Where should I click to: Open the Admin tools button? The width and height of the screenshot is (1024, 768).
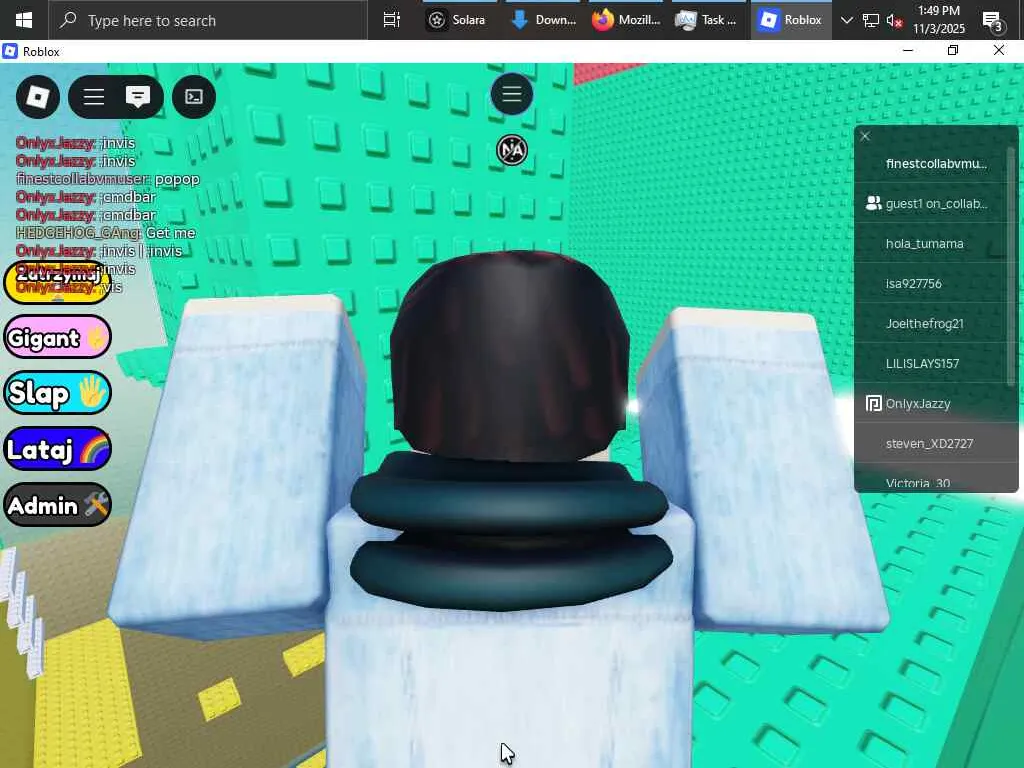[x=57, y=505]
